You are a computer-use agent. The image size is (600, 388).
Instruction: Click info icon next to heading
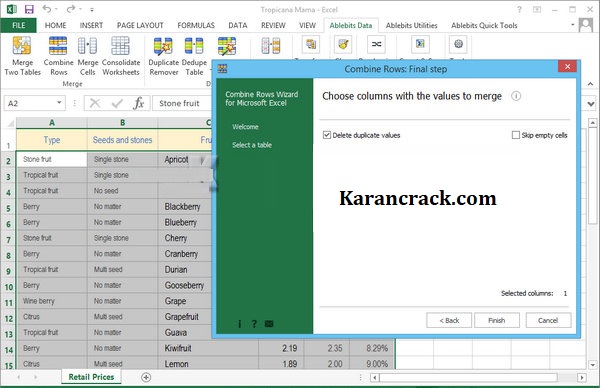tap(516, 96)
